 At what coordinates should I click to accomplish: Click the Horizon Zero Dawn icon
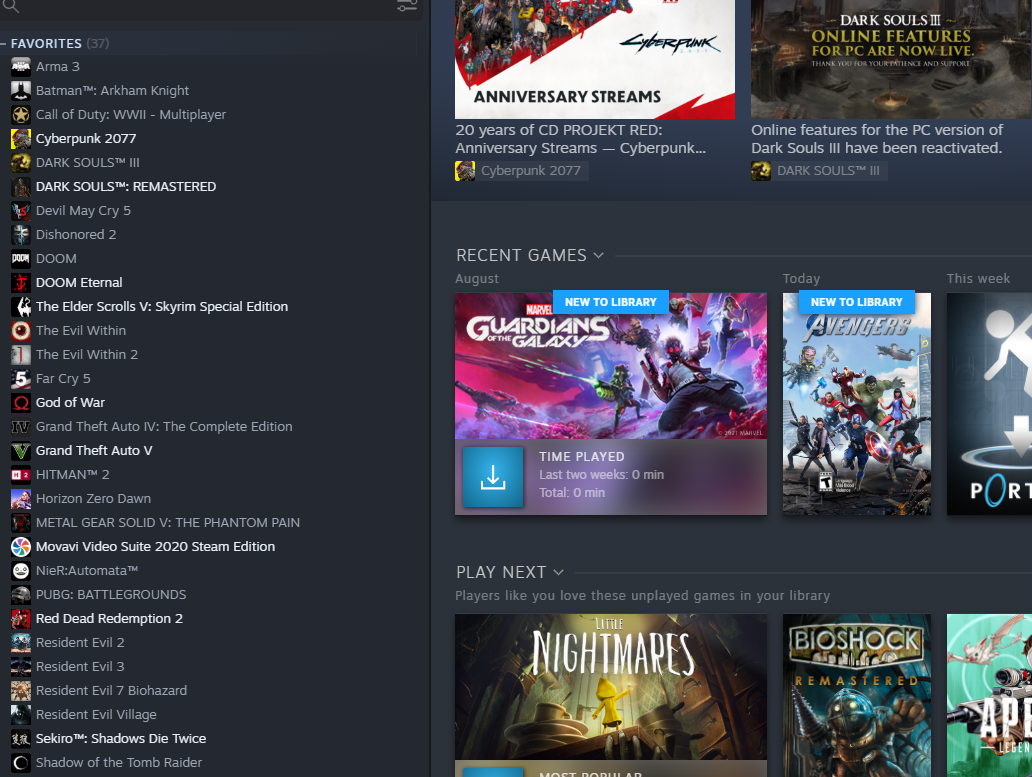click(20, 499)
